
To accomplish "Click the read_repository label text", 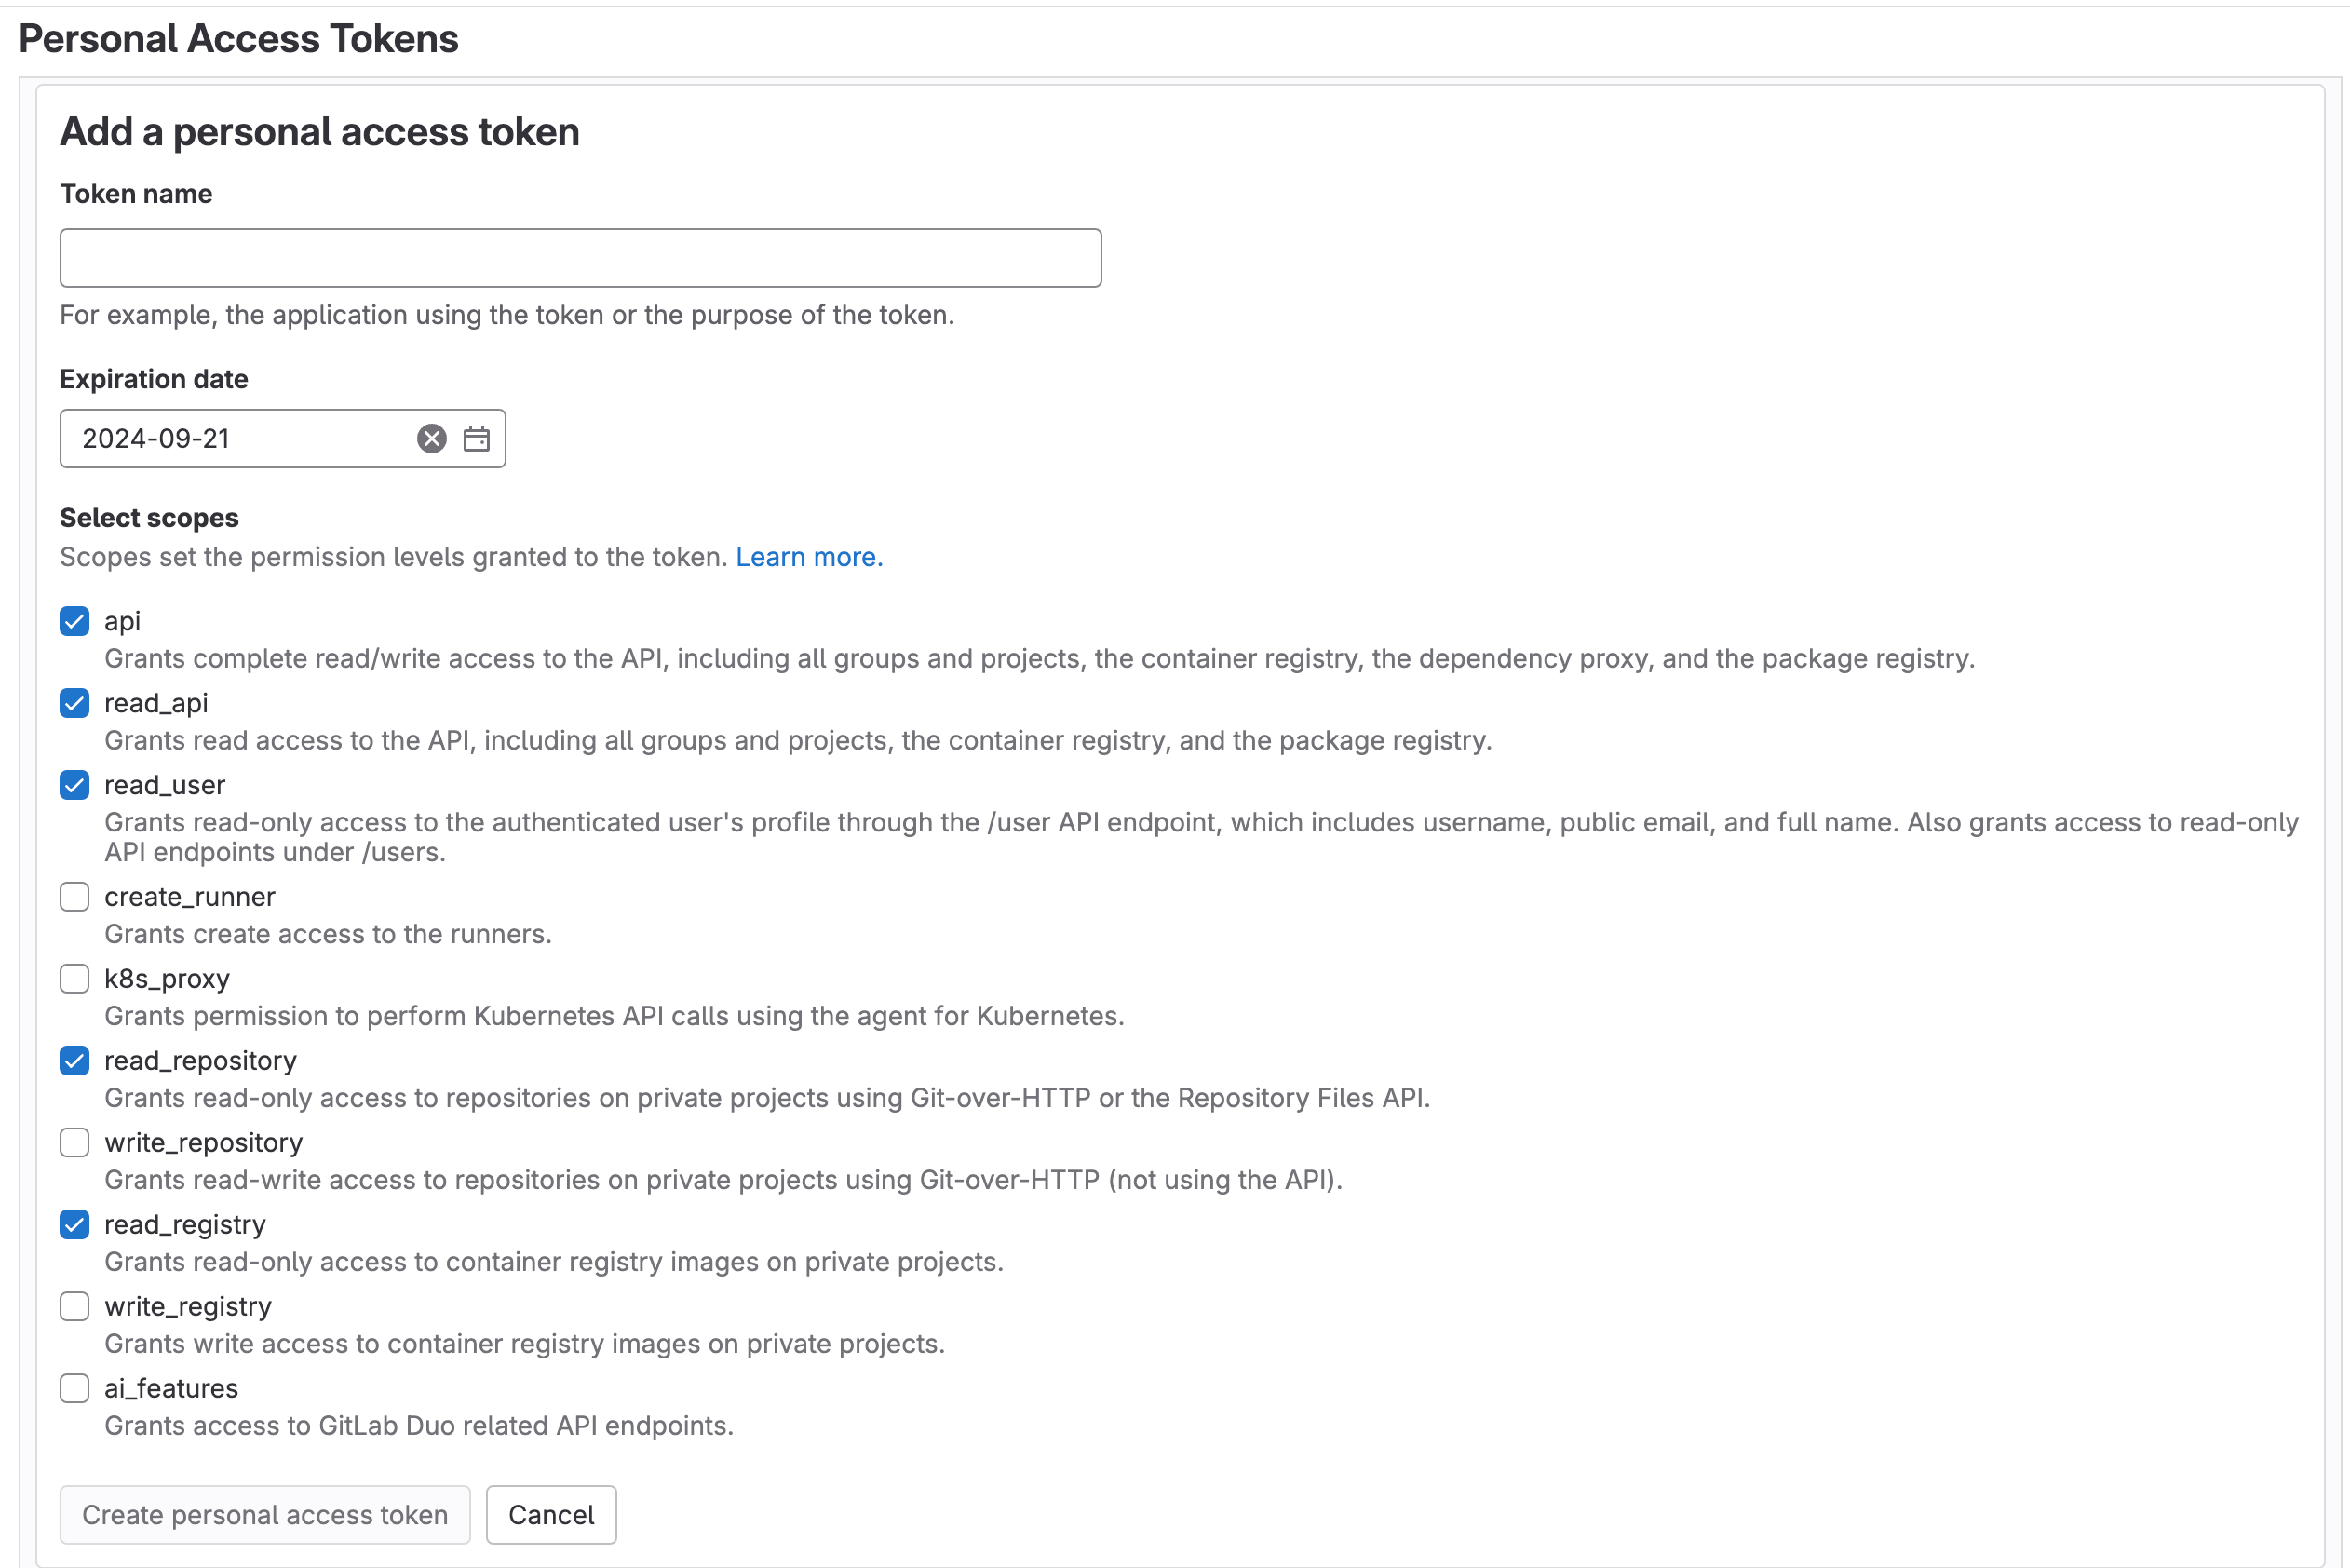I will (x=201, y=1061).
